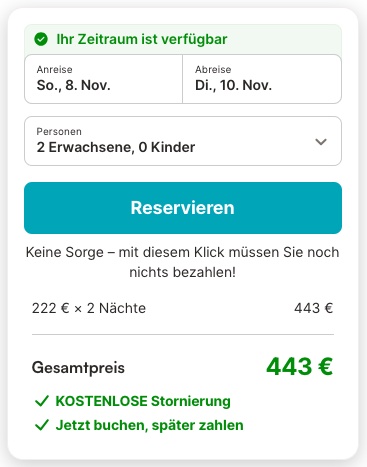Click the checkmark beside Jetzt buchen

tap(42, 425)
